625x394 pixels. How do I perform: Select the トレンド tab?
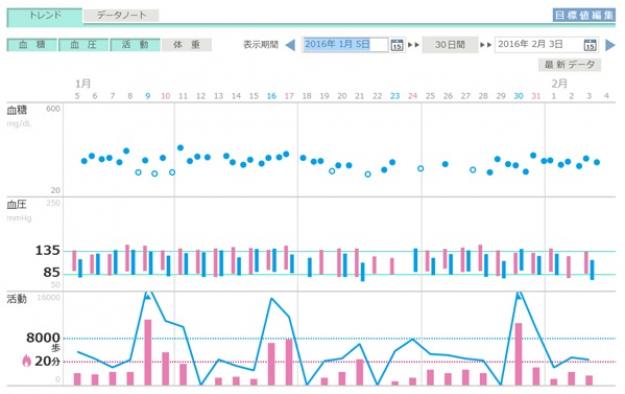[x=45, y=16]
